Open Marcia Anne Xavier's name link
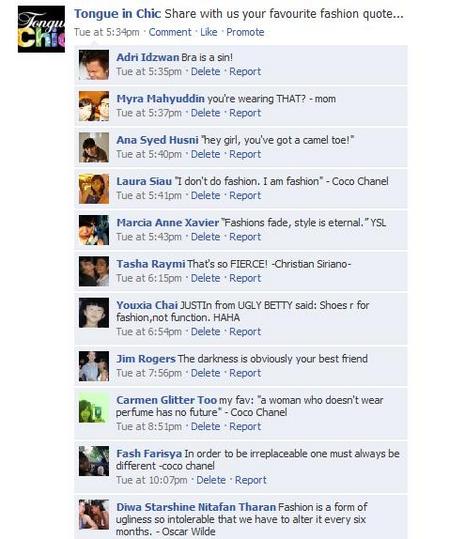Screen dimensions: 465x539 click(168, 223)
